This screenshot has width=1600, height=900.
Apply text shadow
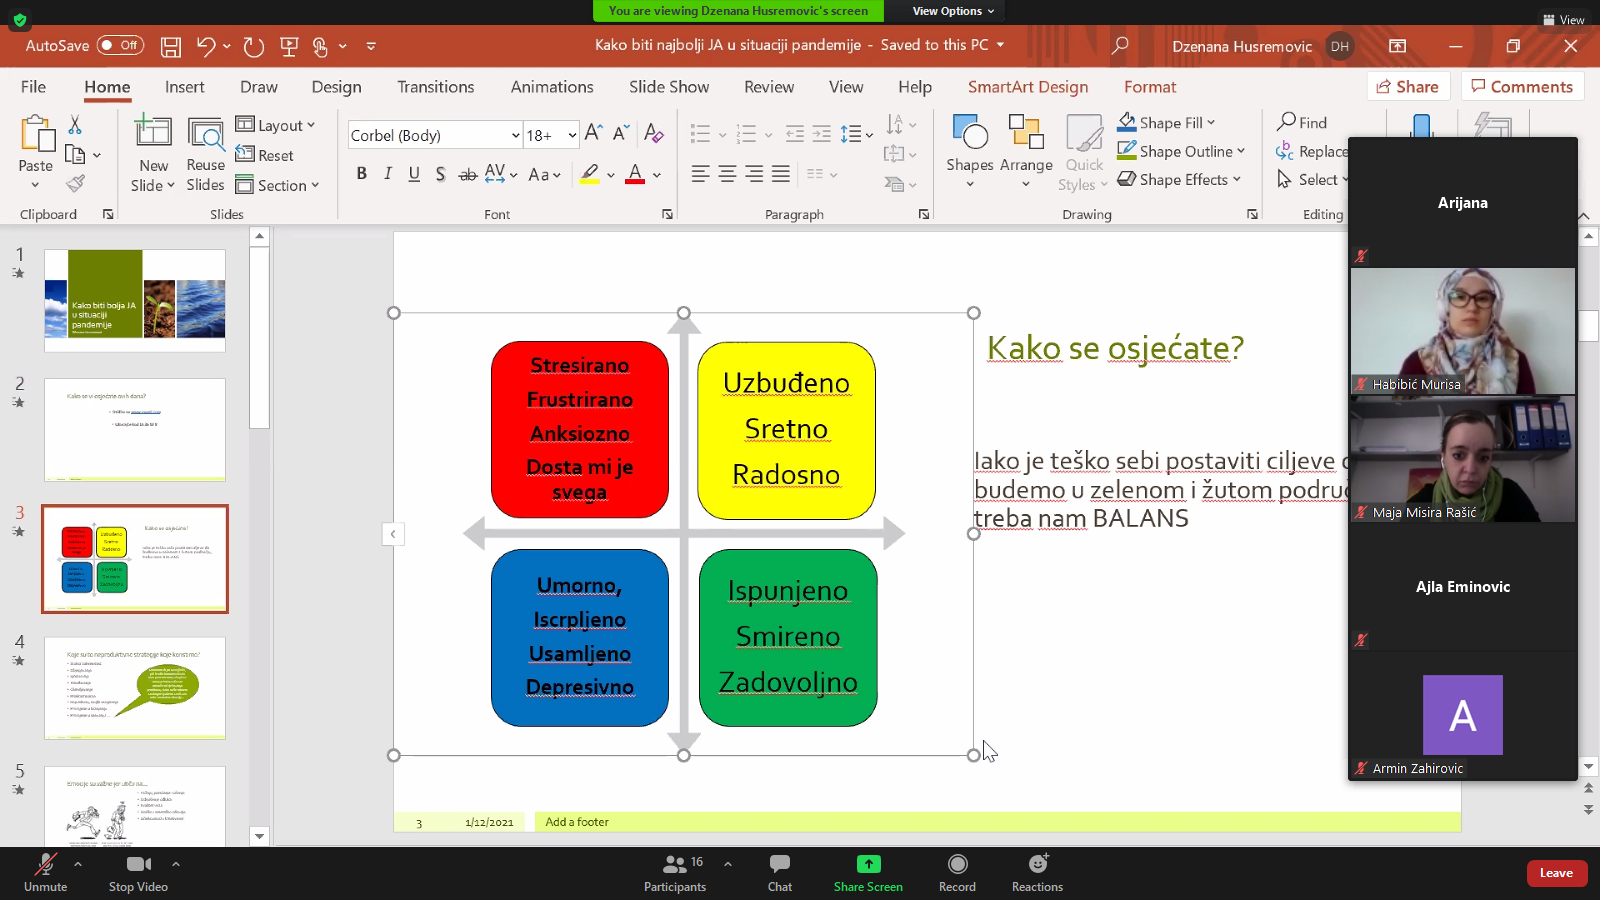tap(440, 174)
